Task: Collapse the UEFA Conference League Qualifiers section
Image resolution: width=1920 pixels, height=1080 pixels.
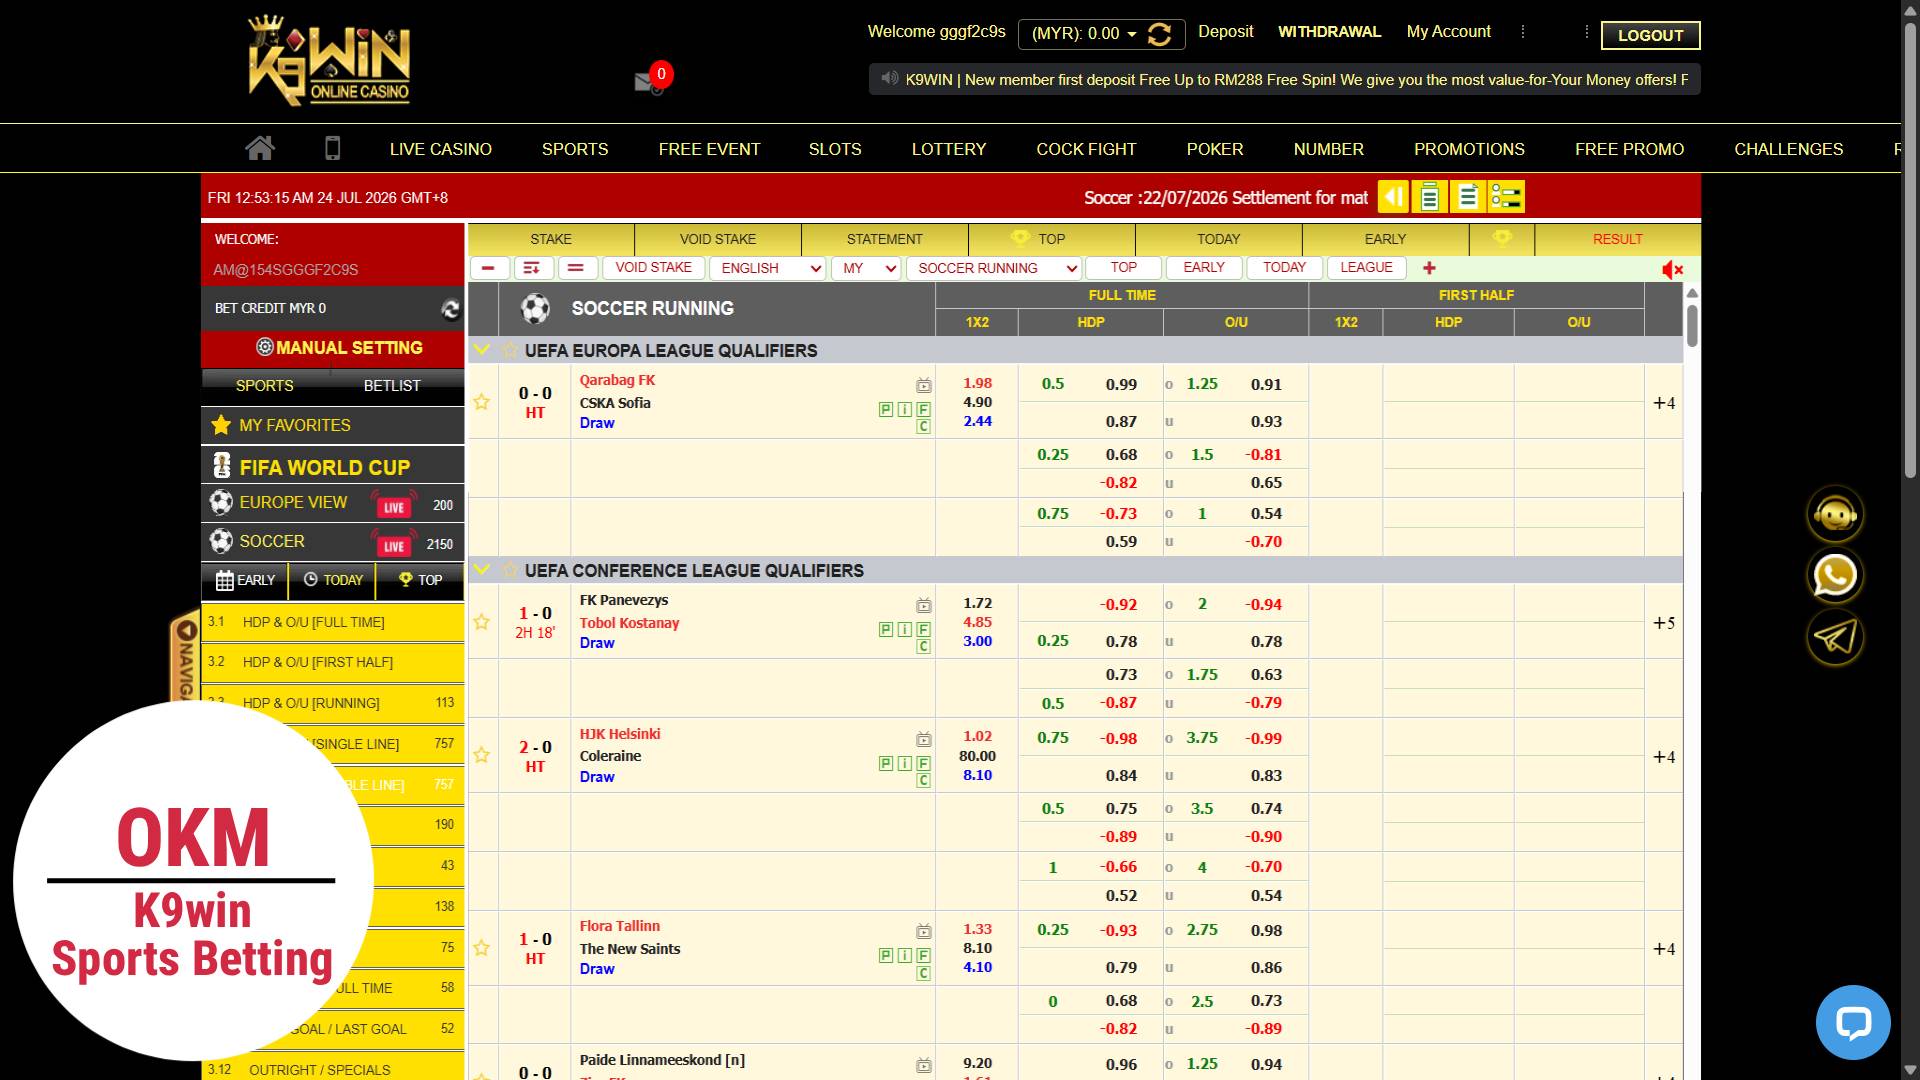Action: coord(482,570)
